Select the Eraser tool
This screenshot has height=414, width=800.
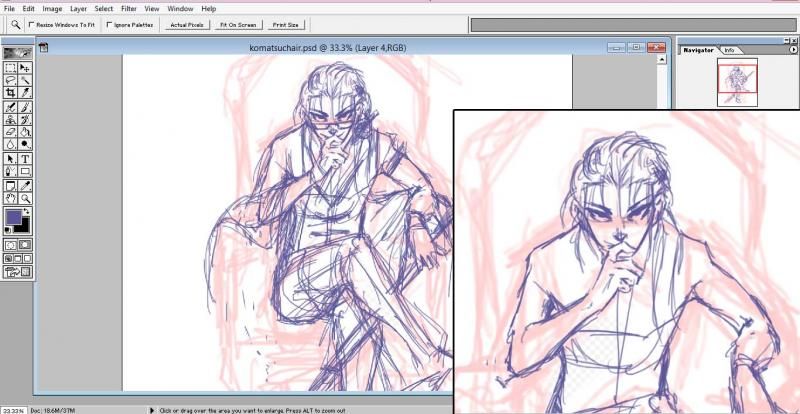coord(10,132)
